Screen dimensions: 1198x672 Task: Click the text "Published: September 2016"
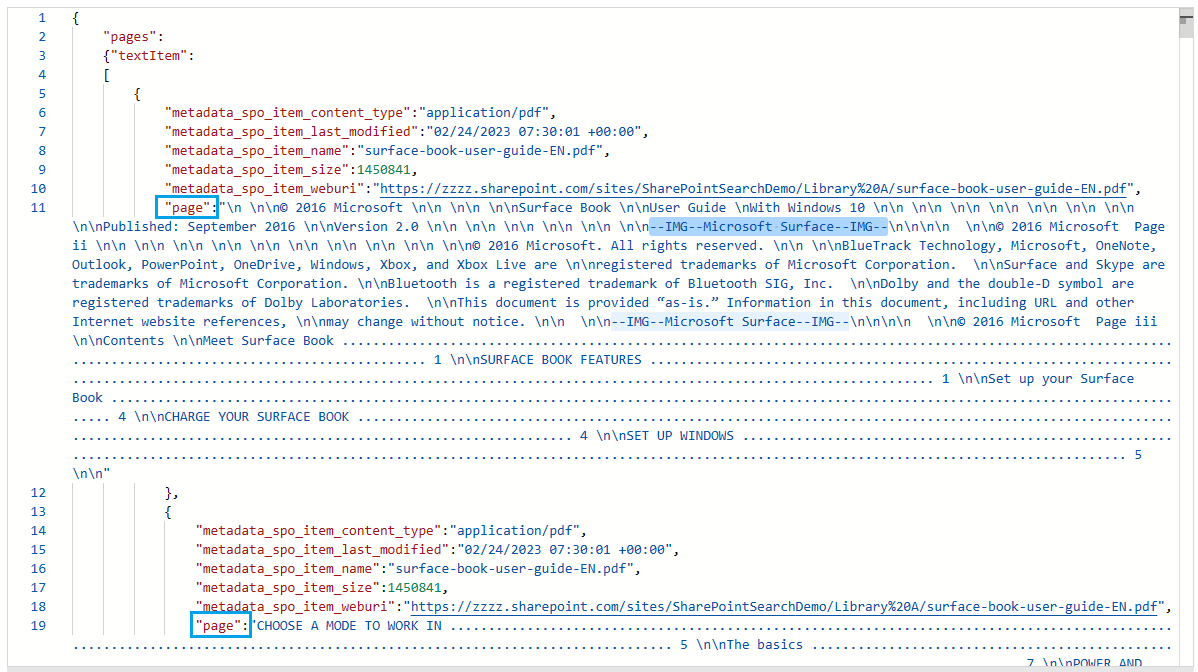(200, 227)
